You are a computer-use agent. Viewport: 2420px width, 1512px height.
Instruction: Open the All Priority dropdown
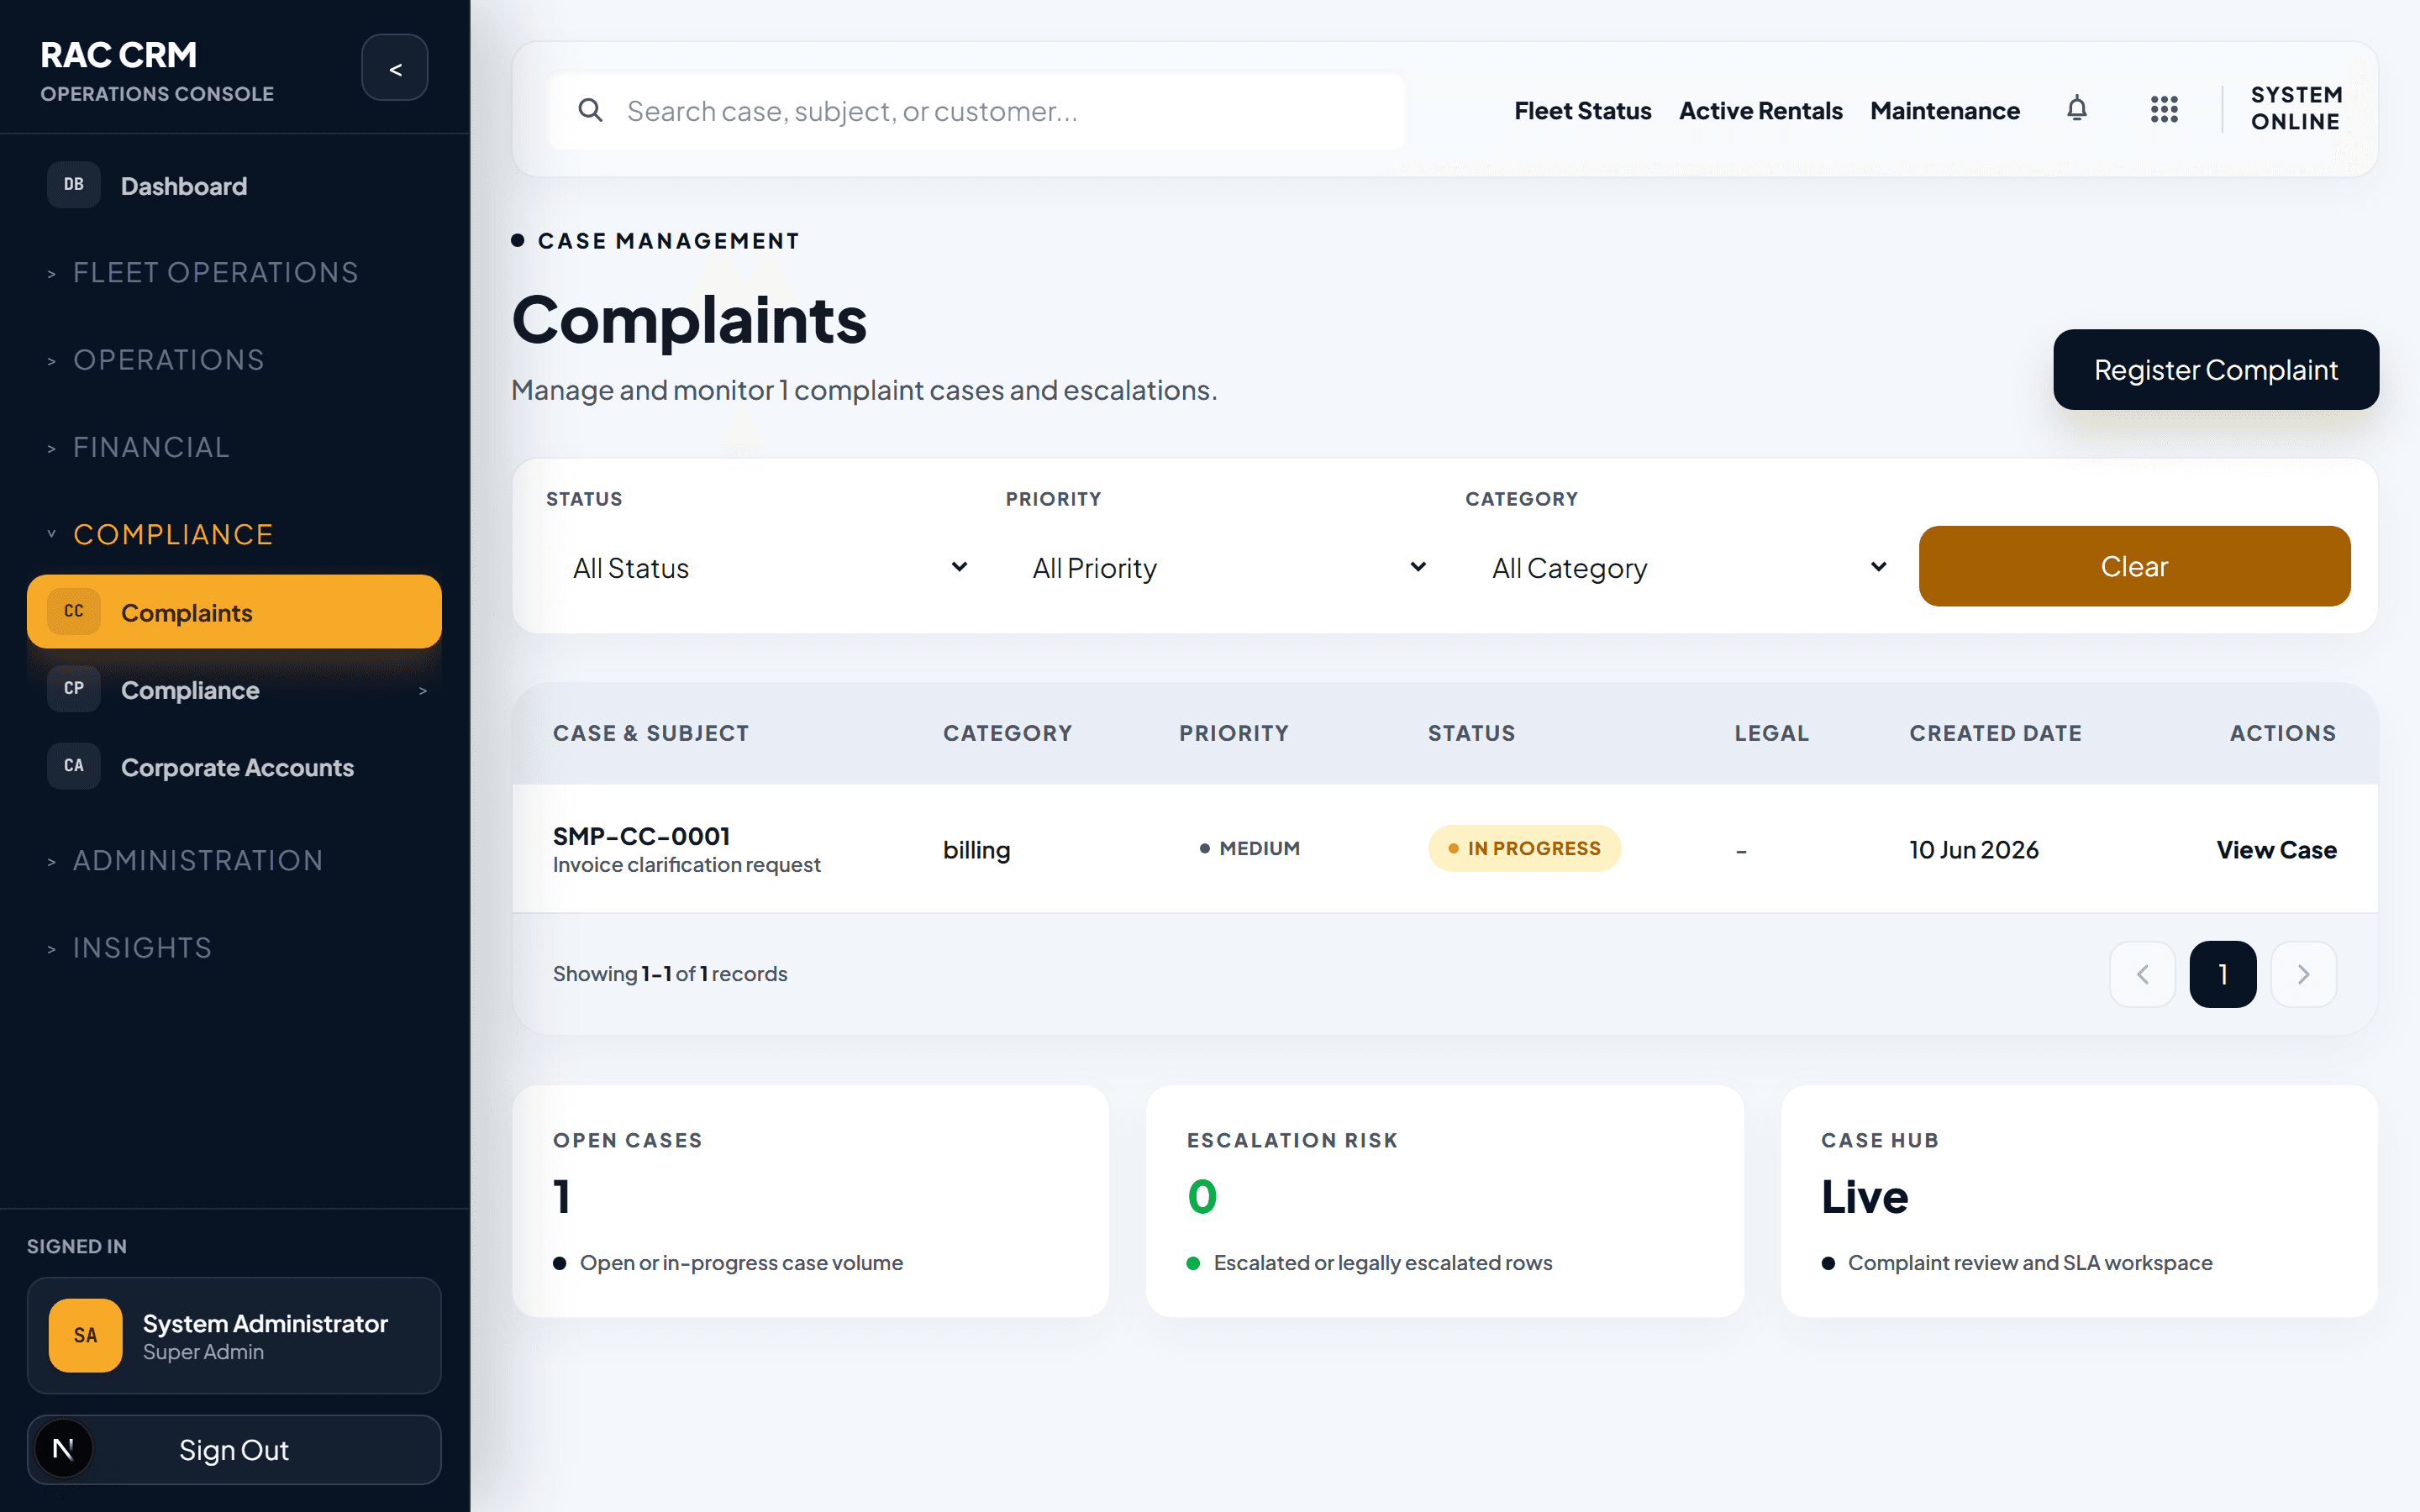1227,568
